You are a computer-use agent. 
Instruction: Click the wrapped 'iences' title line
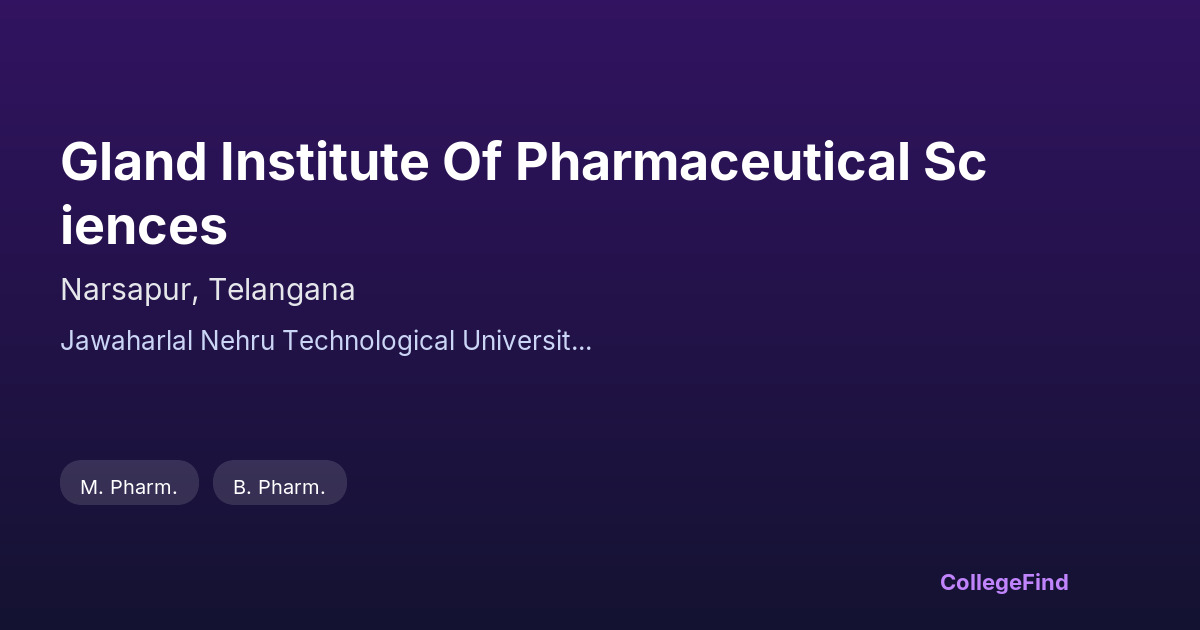[144, 227]
